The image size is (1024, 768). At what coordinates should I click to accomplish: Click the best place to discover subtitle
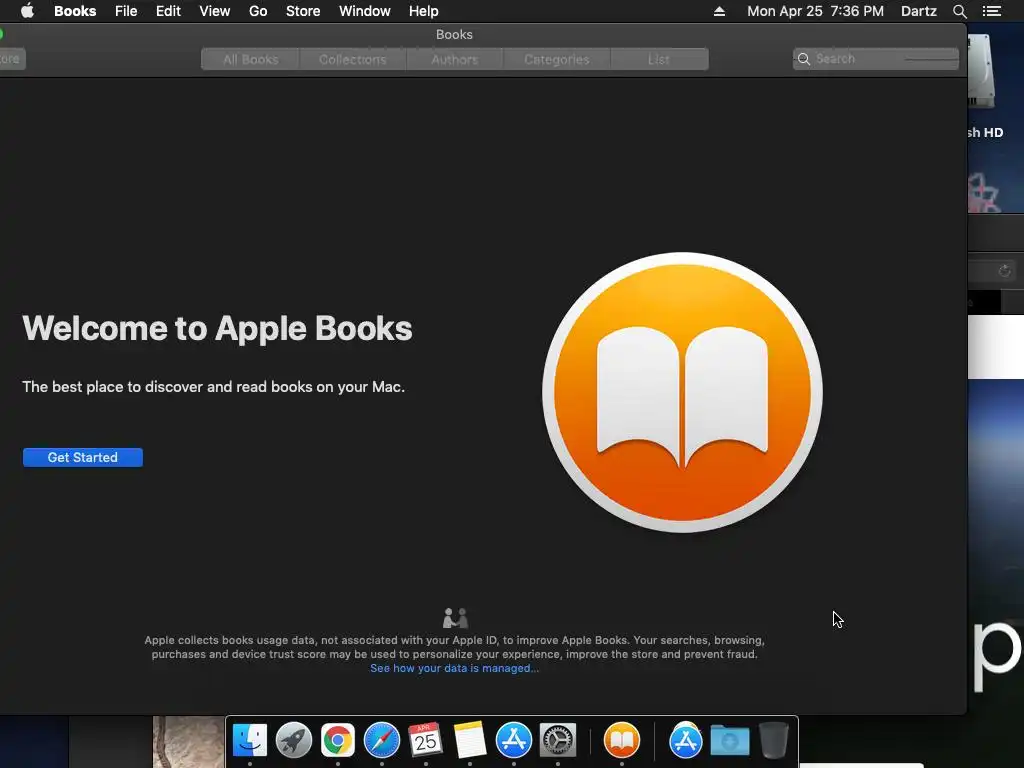click(x=214, y=387)
